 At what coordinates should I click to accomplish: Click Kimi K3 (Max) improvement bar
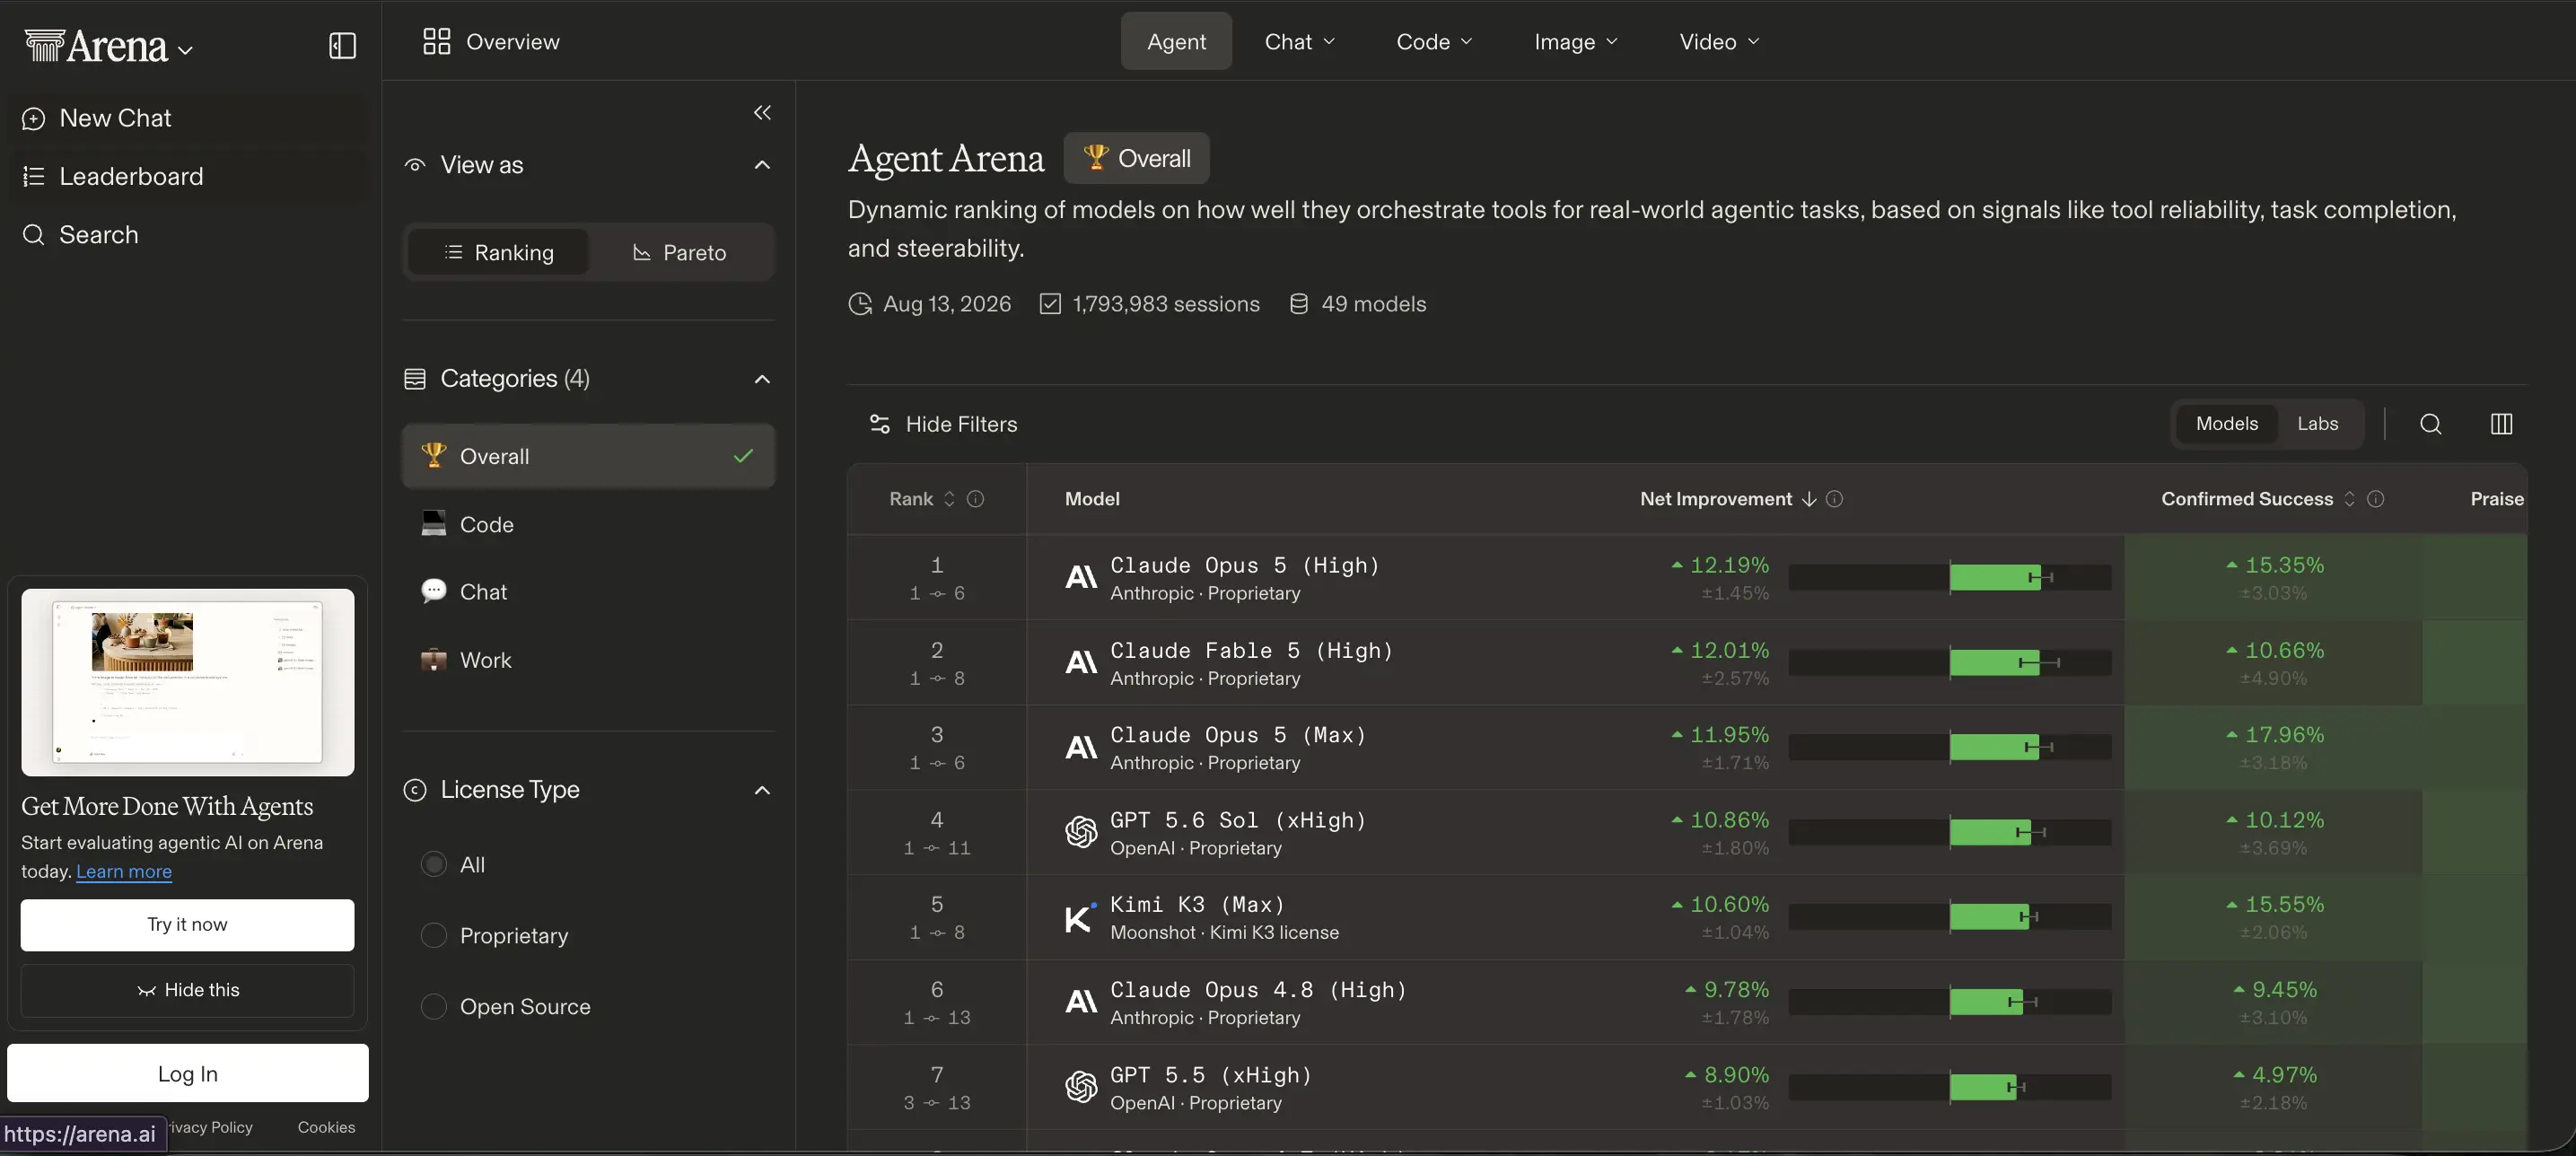click(x=1949, y=917)
